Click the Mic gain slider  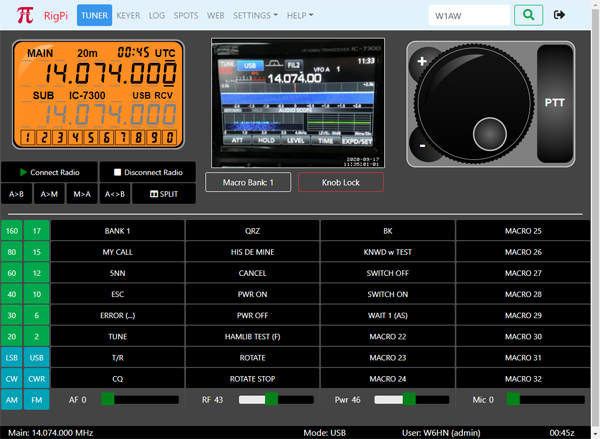pyautogui.click(x=546, y=400)
